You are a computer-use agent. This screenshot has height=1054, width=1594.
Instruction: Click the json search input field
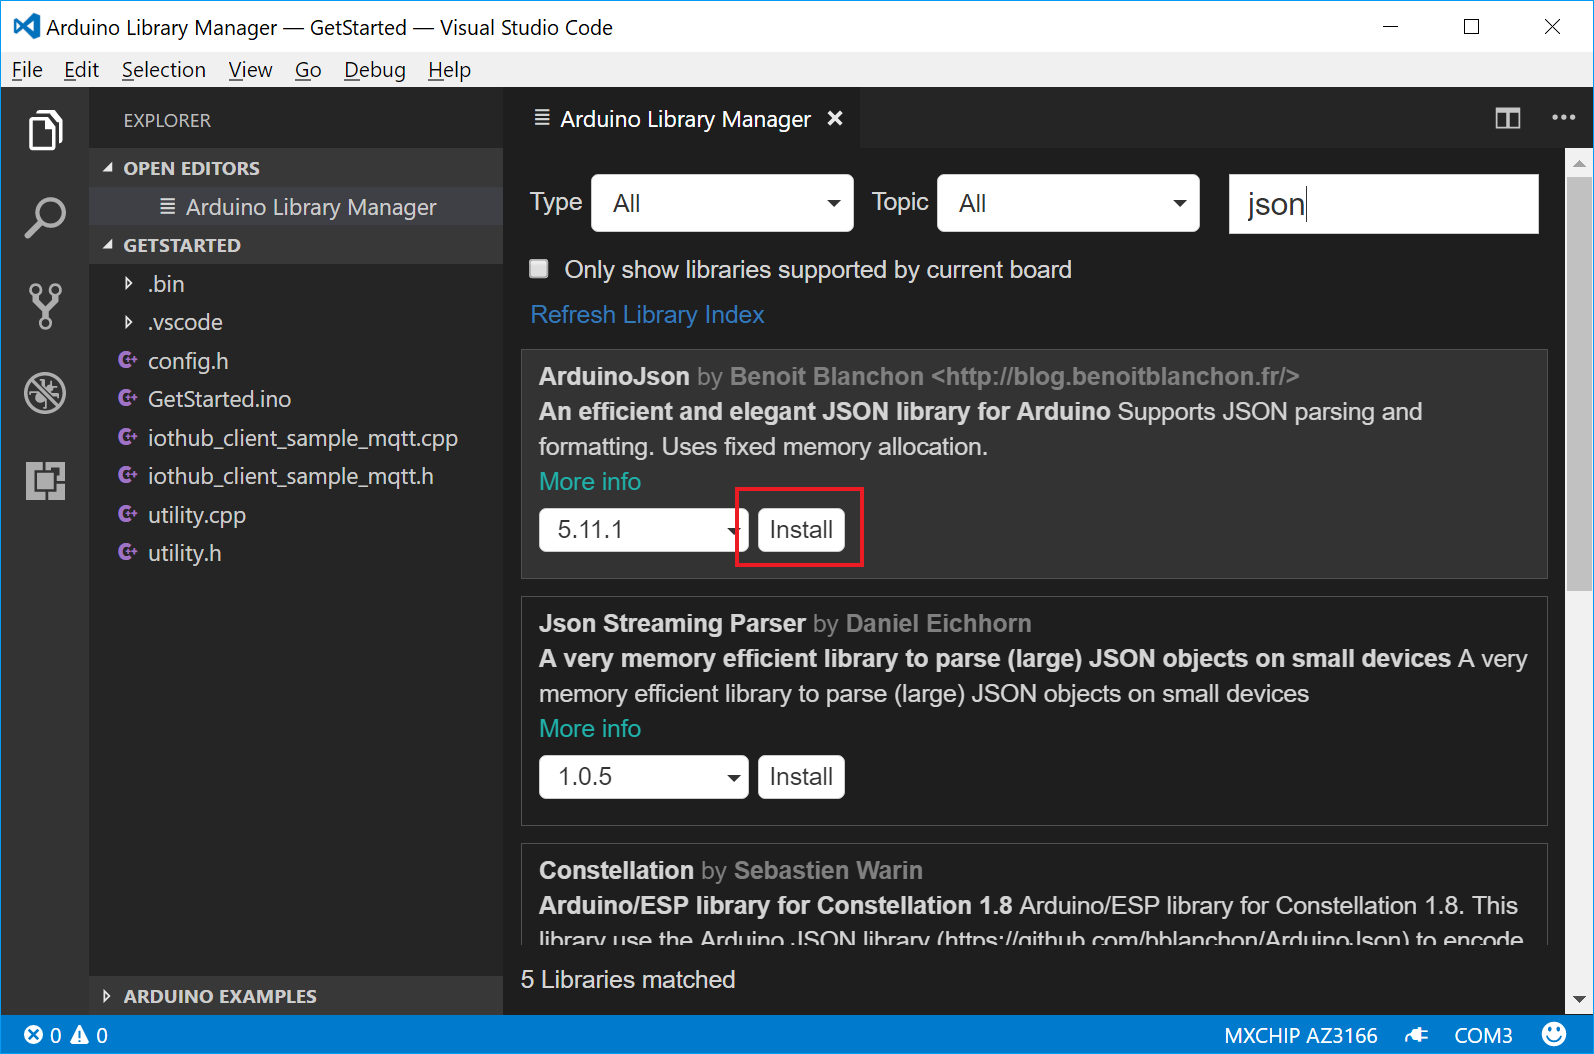coord(1383,204)
